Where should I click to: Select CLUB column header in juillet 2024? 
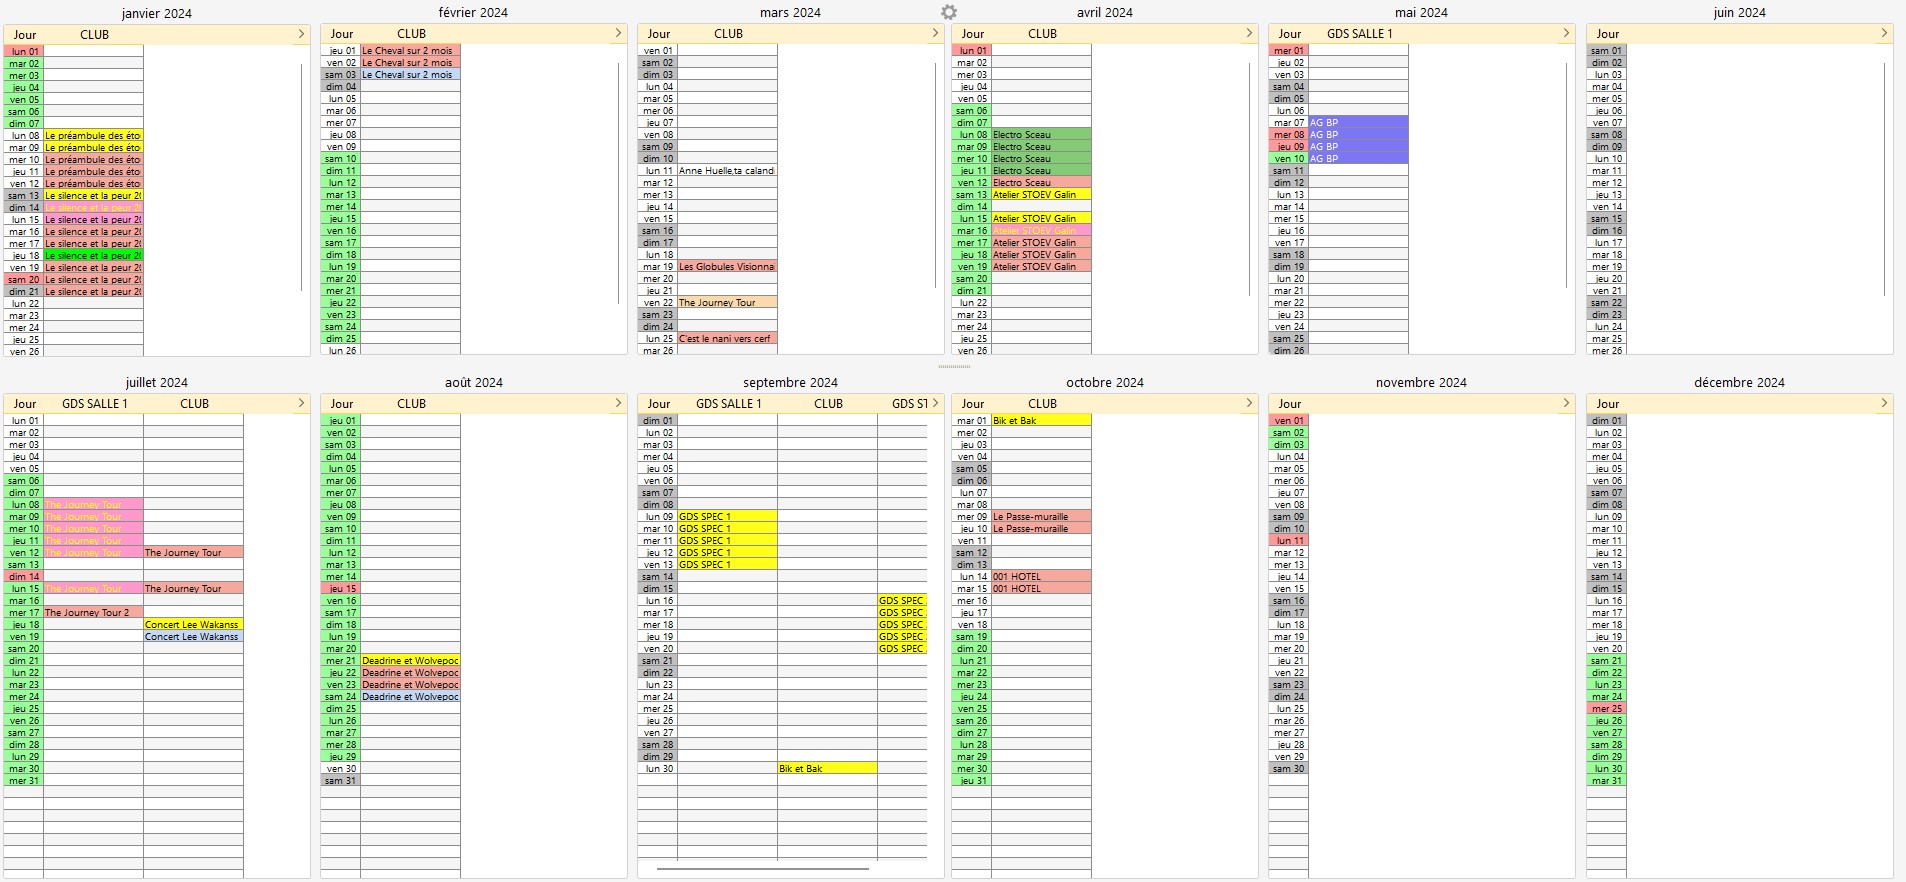[194, 403]
